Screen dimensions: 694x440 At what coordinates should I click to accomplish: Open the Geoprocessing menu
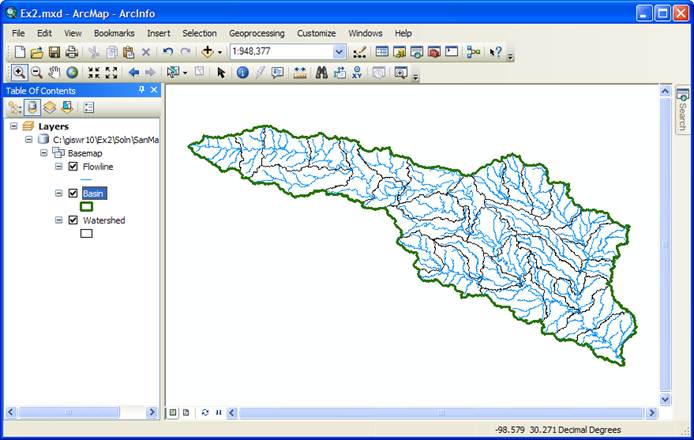pyautogui.click(x=257, y=33)
